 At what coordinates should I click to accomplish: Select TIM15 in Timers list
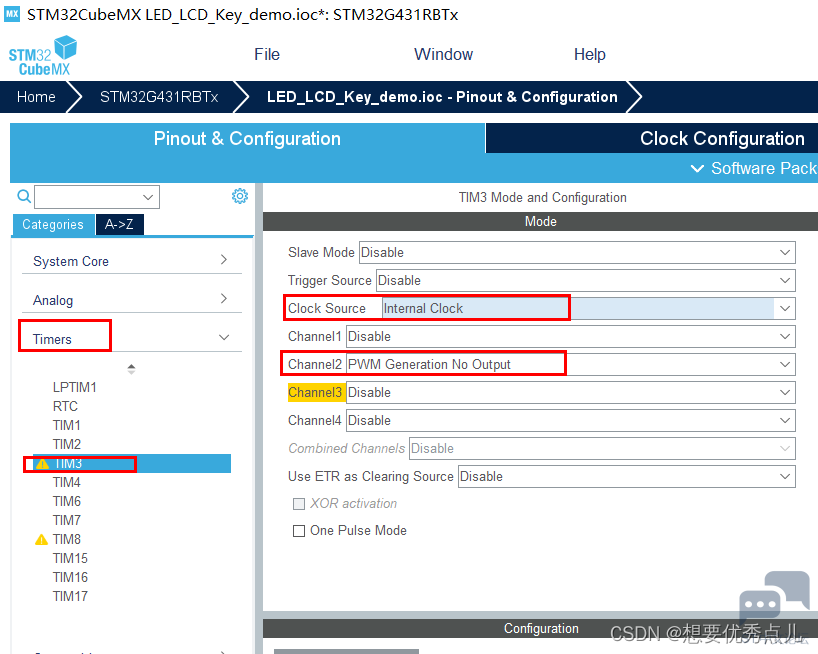point(70,559)
